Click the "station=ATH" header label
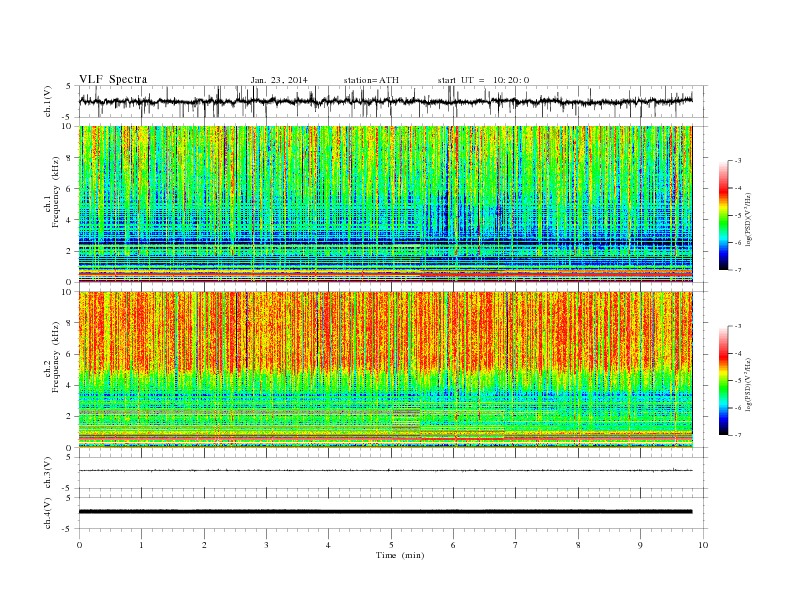This screenshot has width=792, height=612. [x=371, y=80]
